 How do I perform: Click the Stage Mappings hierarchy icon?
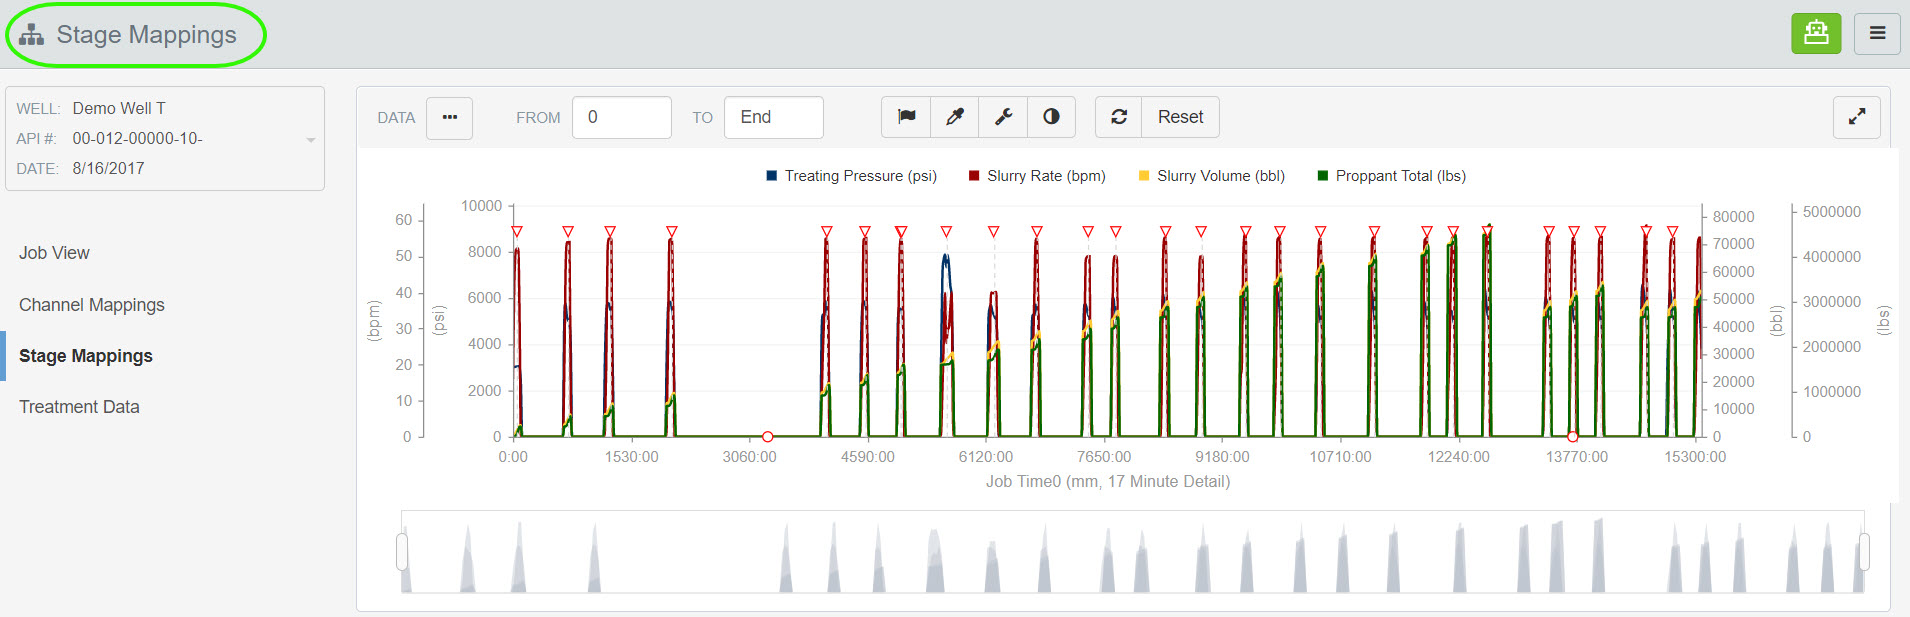(32, 35)
